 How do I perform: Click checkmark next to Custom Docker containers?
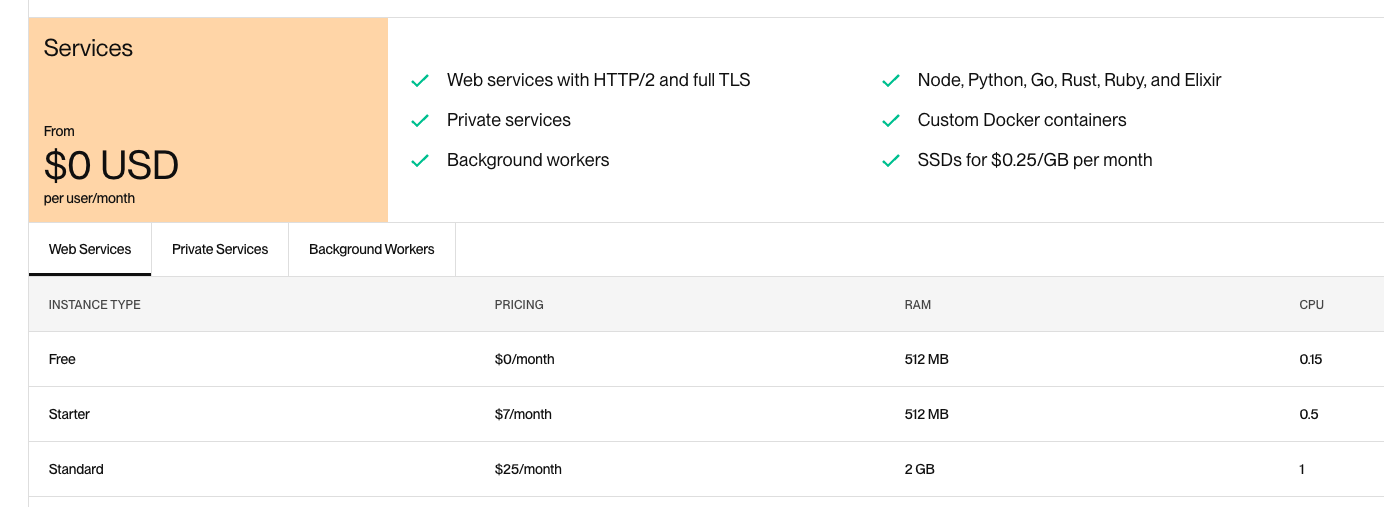pos(891,120)
